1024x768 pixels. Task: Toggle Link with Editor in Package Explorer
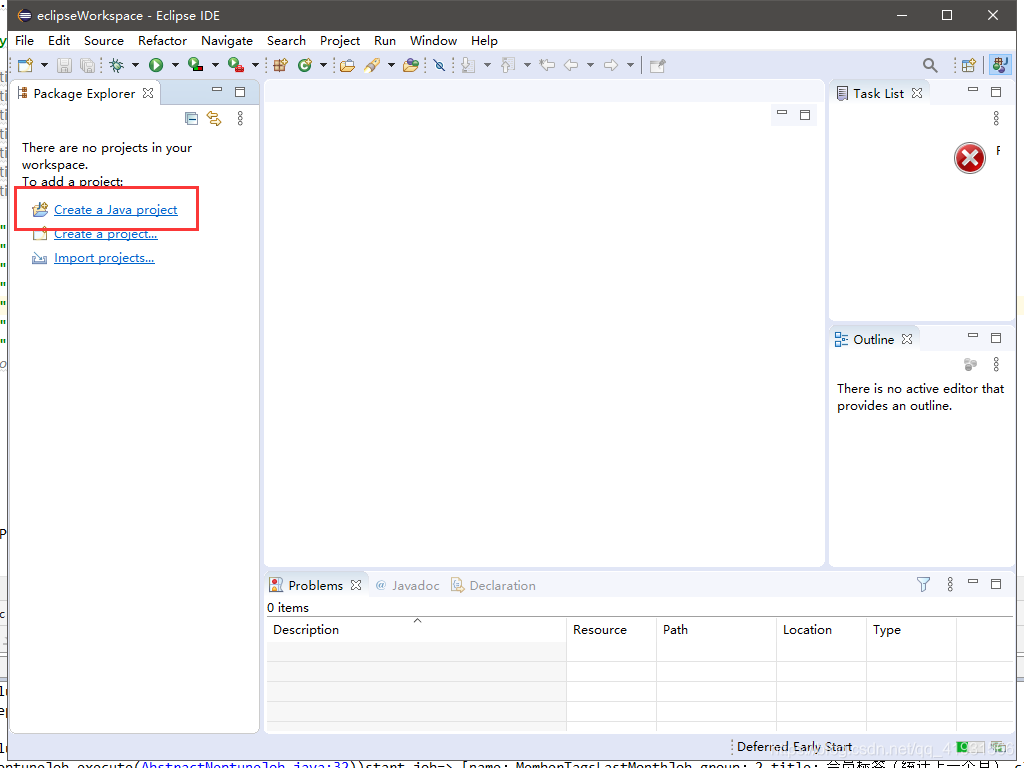tap(214, 118)
